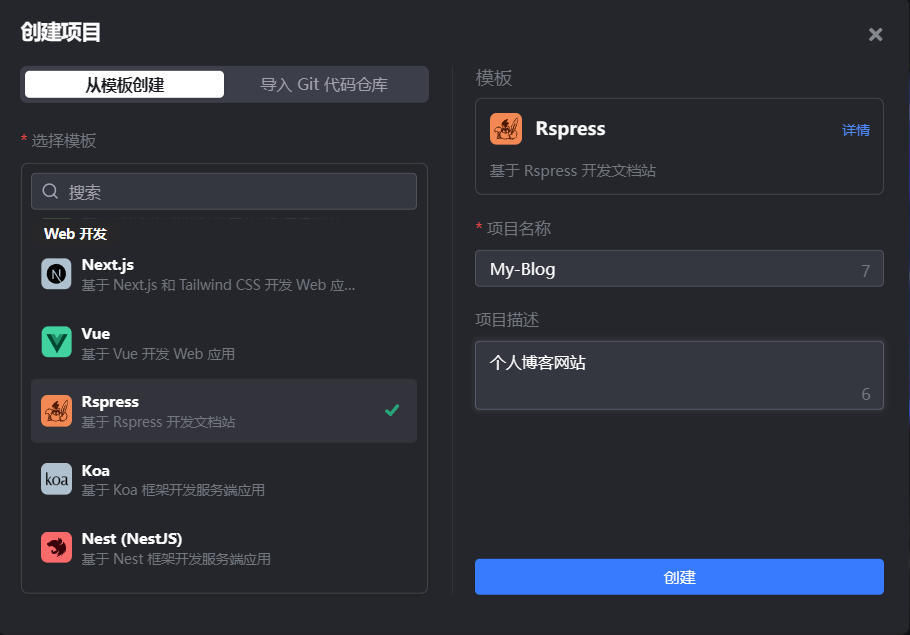Click 基于 Rspress 开发文档站 in the preview card

[x=573, y=171]
